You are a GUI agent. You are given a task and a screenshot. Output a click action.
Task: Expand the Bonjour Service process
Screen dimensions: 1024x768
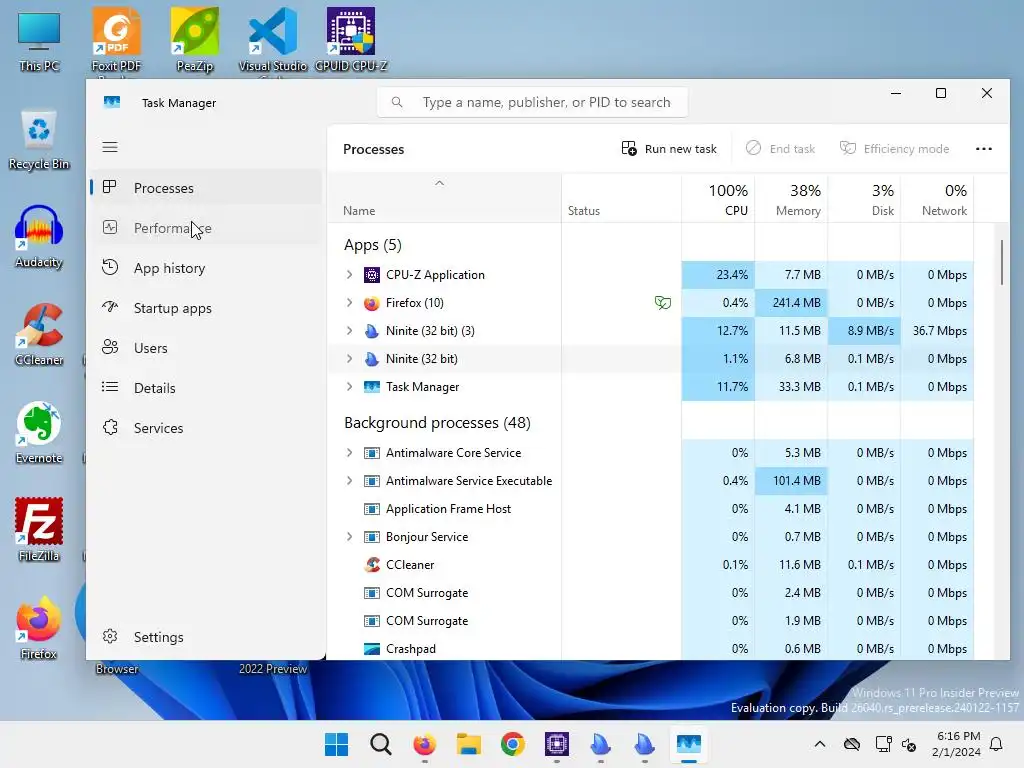349,537
